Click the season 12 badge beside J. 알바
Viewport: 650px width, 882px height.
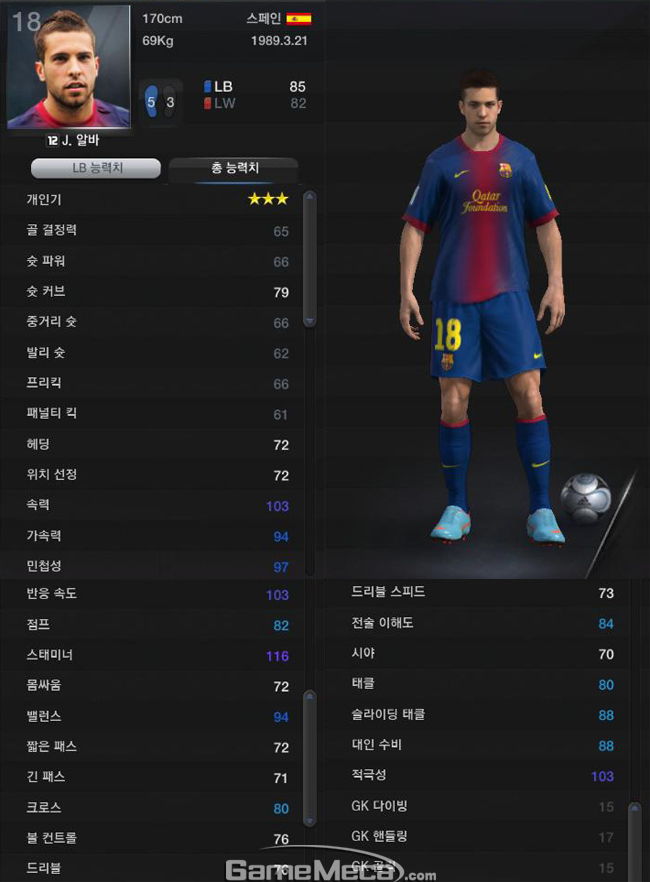pos(52,141)
